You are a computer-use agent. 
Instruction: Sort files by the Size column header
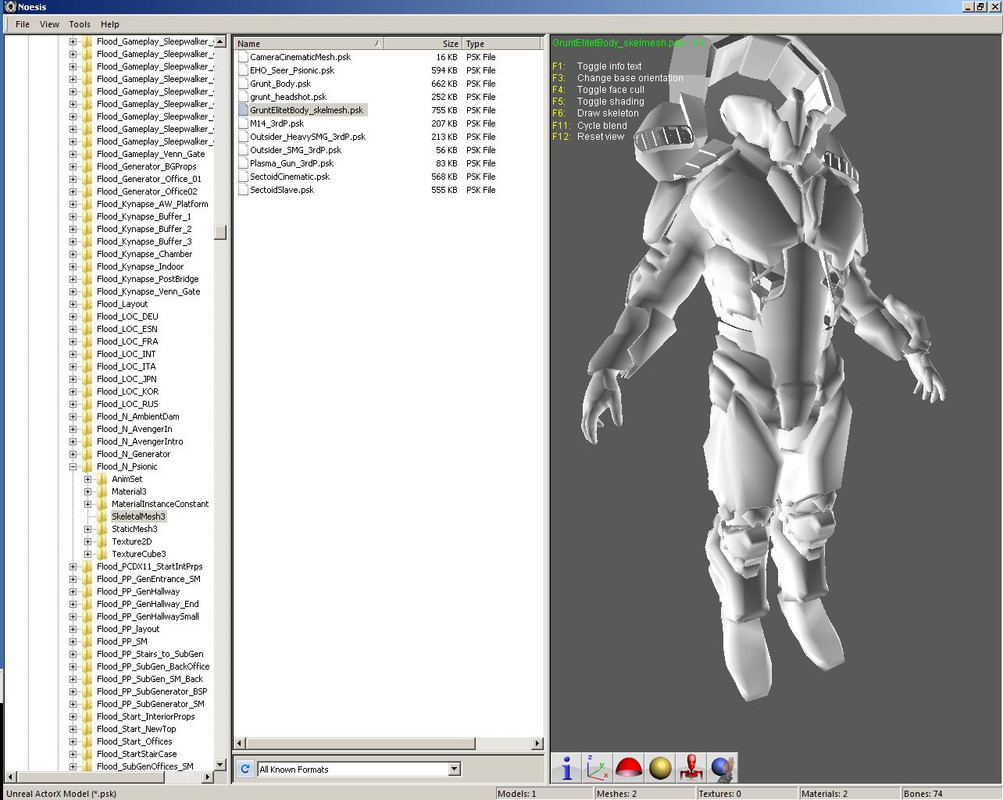(x=423, y=43)
